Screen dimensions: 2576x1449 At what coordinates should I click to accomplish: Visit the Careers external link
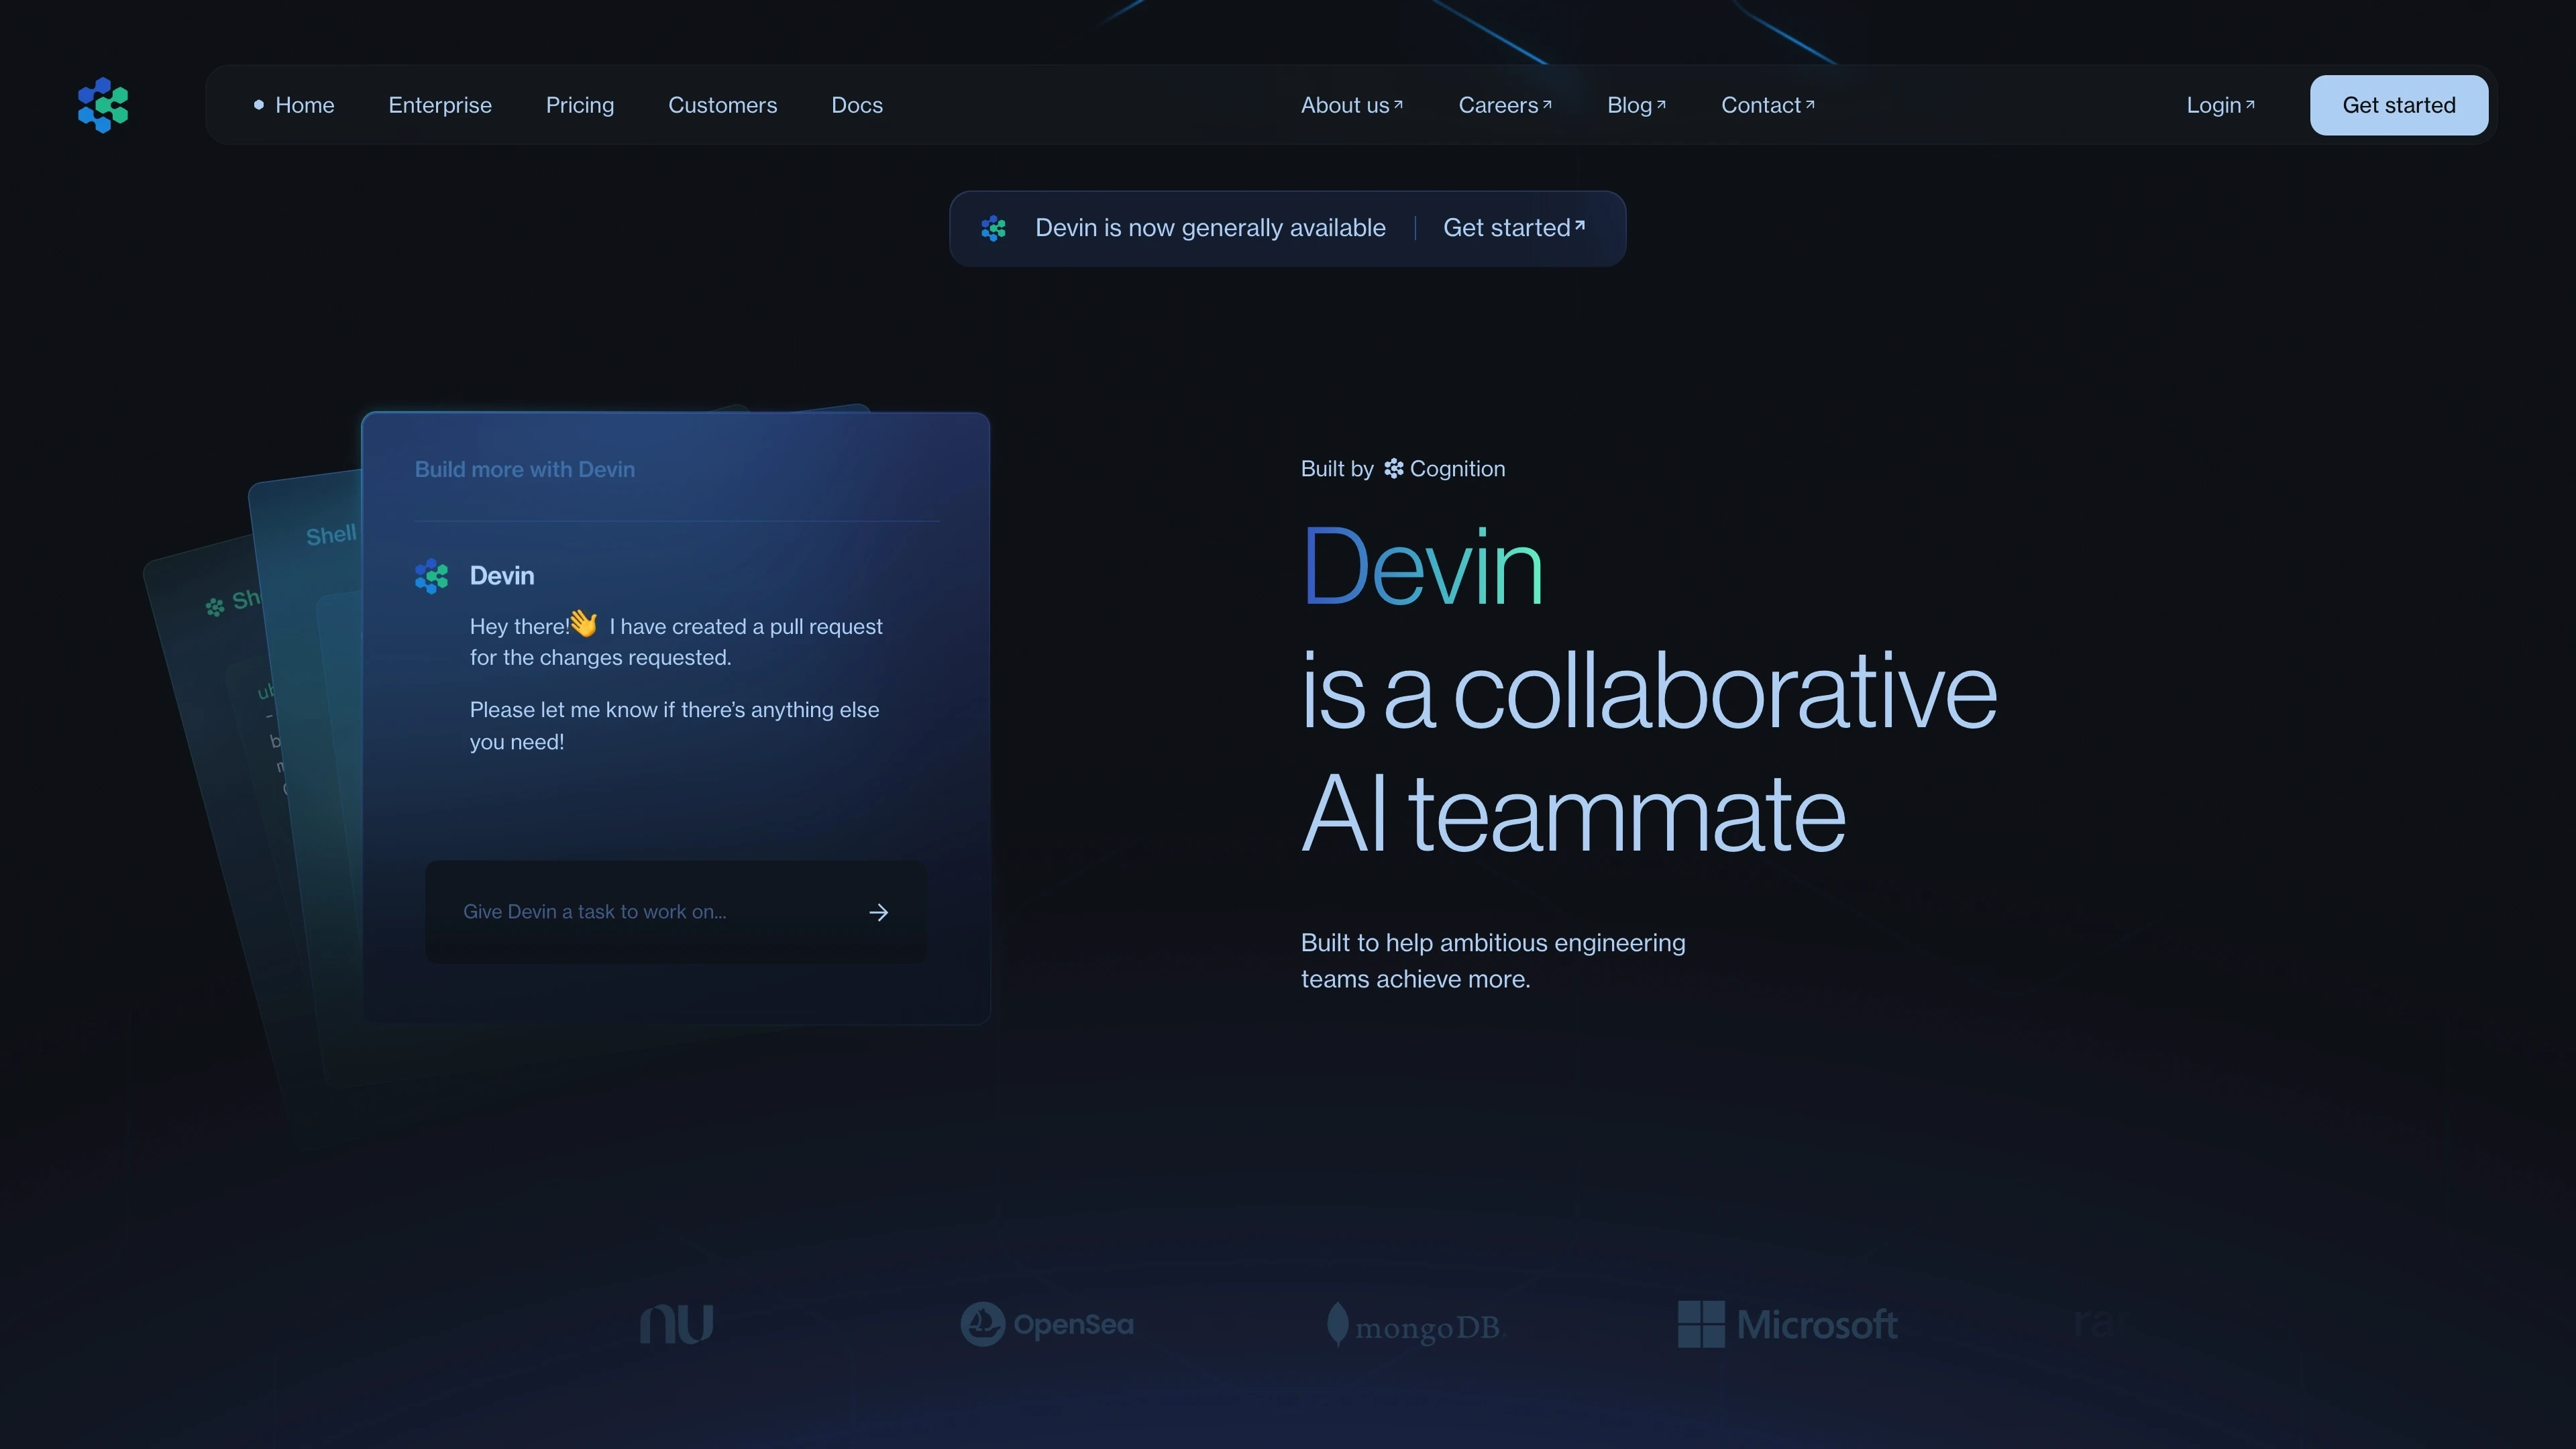(1504, 105)
